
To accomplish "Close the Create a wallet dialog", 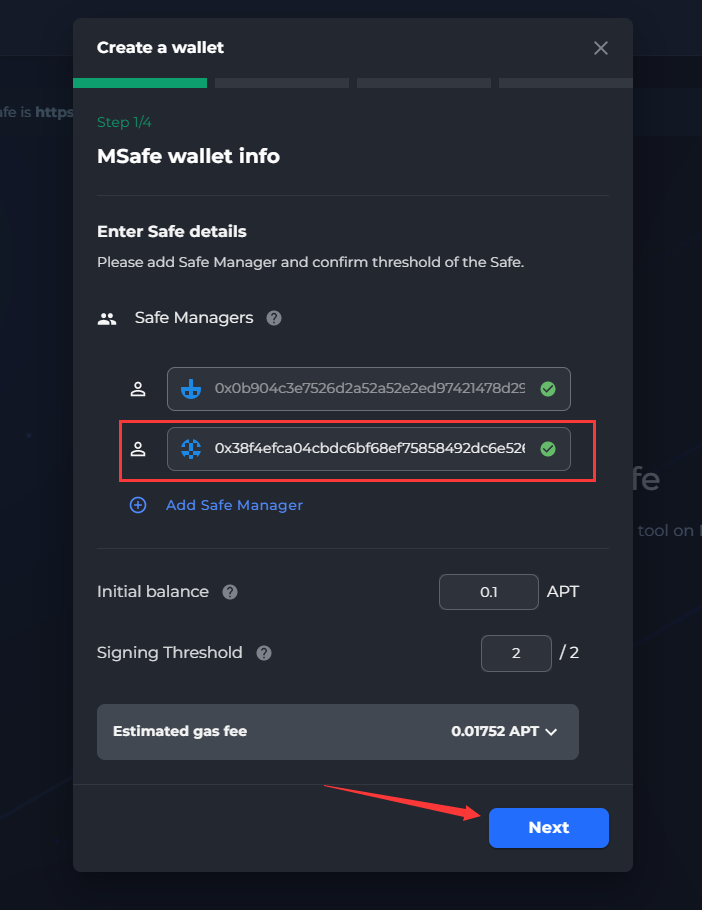I will (600, 48).
